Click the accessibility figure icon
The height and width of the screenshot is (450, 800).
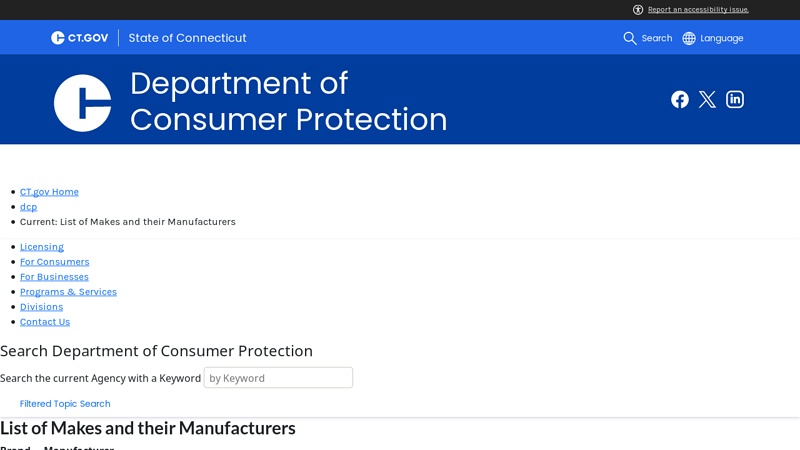pyautogui.click(x=638, y=10)
